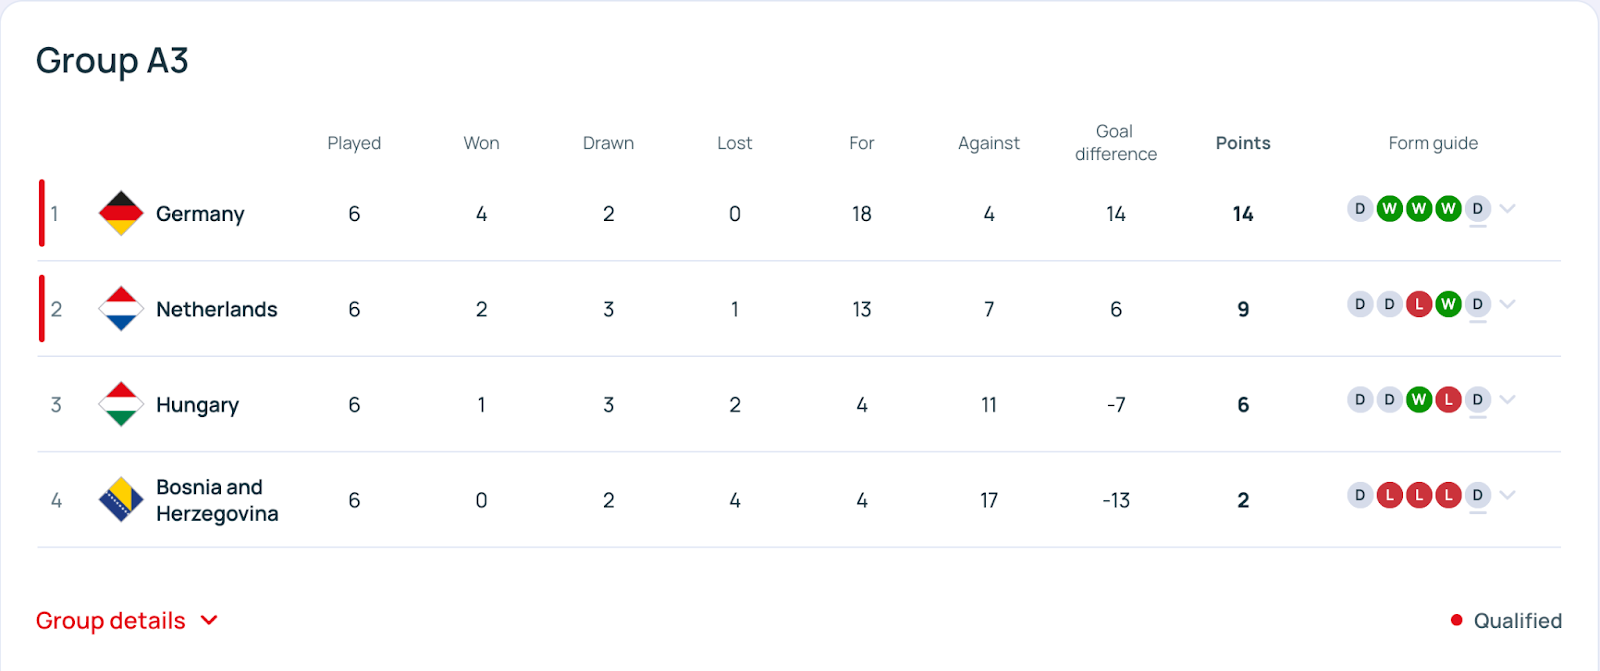Screen dimensions: 1600x671
Task: Expand Netherlands' form guide chevron
Action: point(1508,304)
